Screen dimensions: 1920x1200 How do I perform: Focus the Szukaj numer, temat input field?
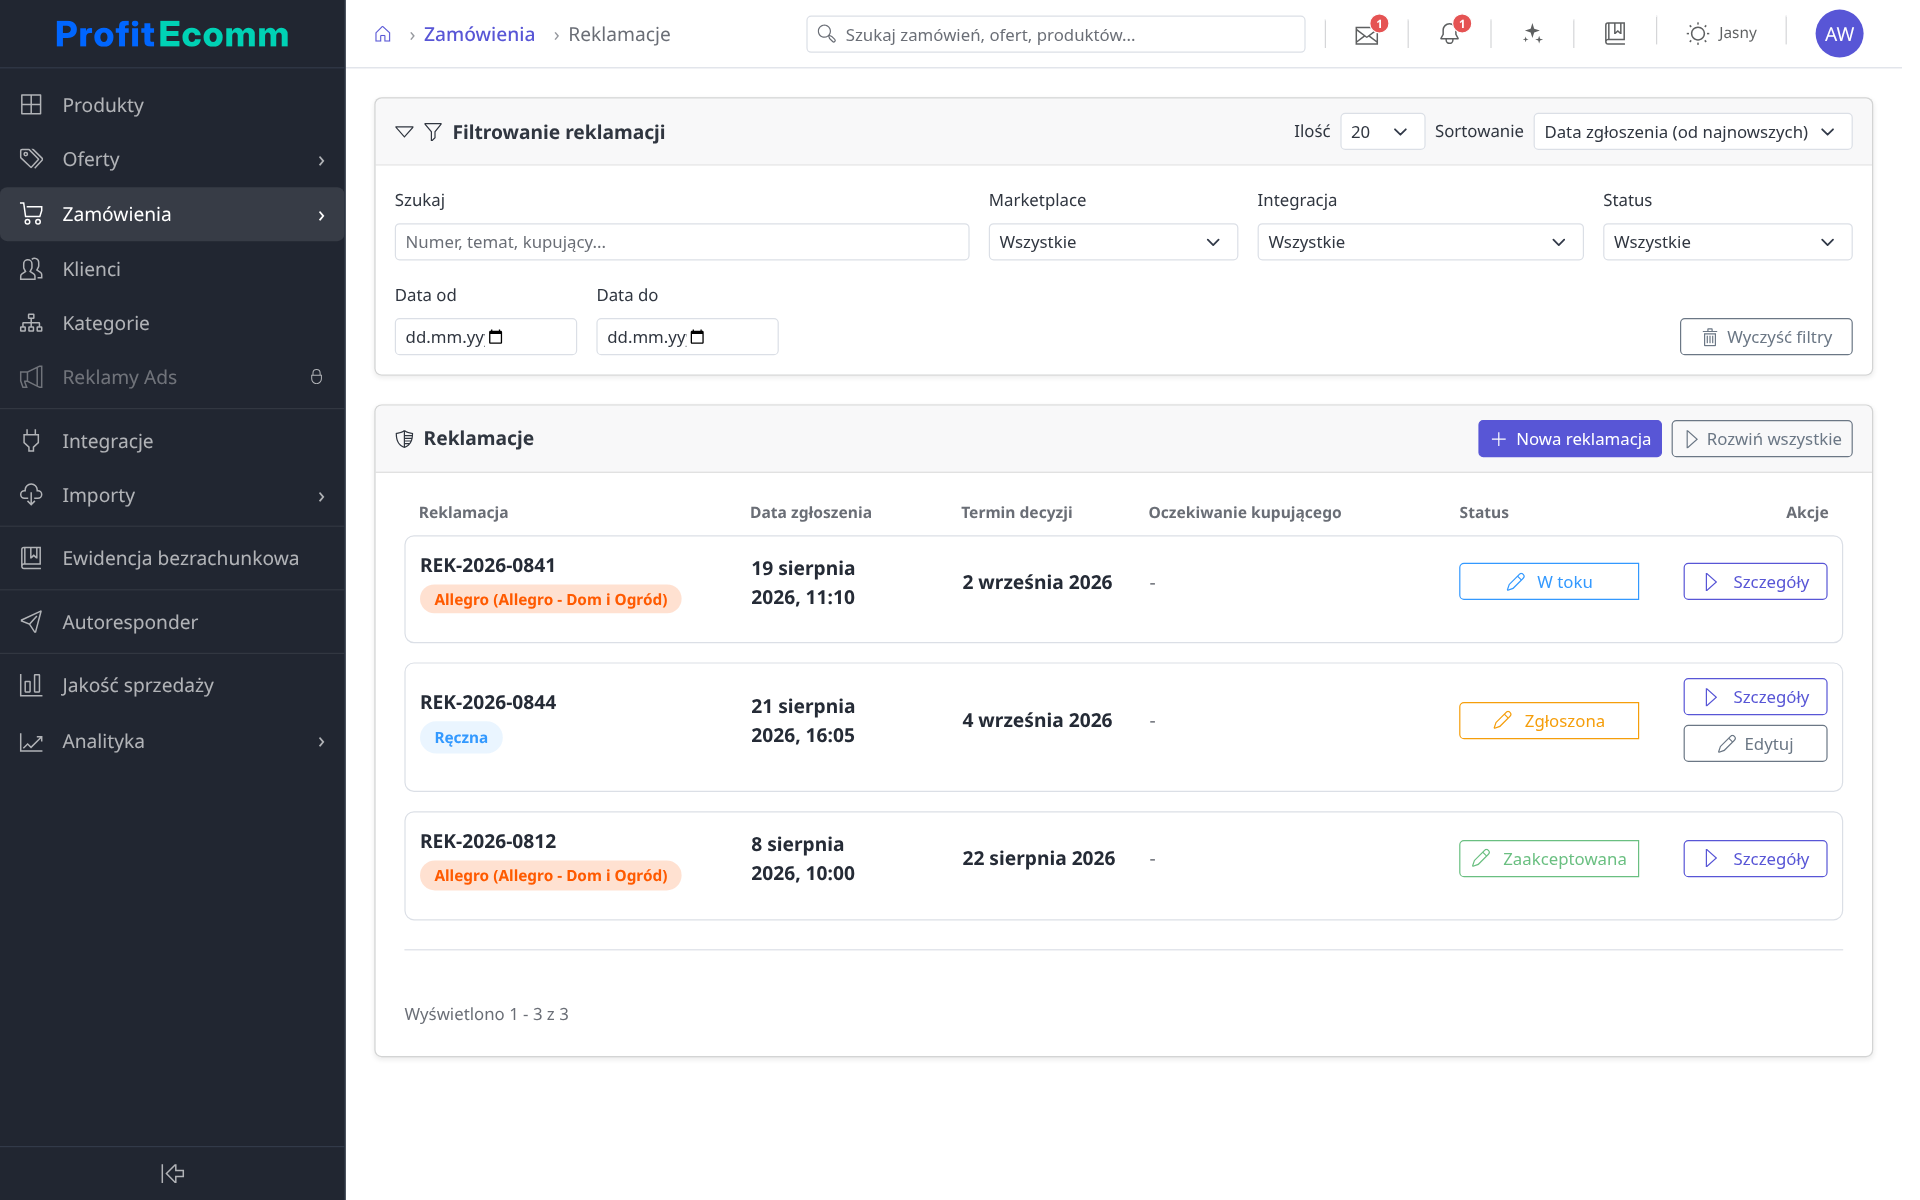click(681, 242)
